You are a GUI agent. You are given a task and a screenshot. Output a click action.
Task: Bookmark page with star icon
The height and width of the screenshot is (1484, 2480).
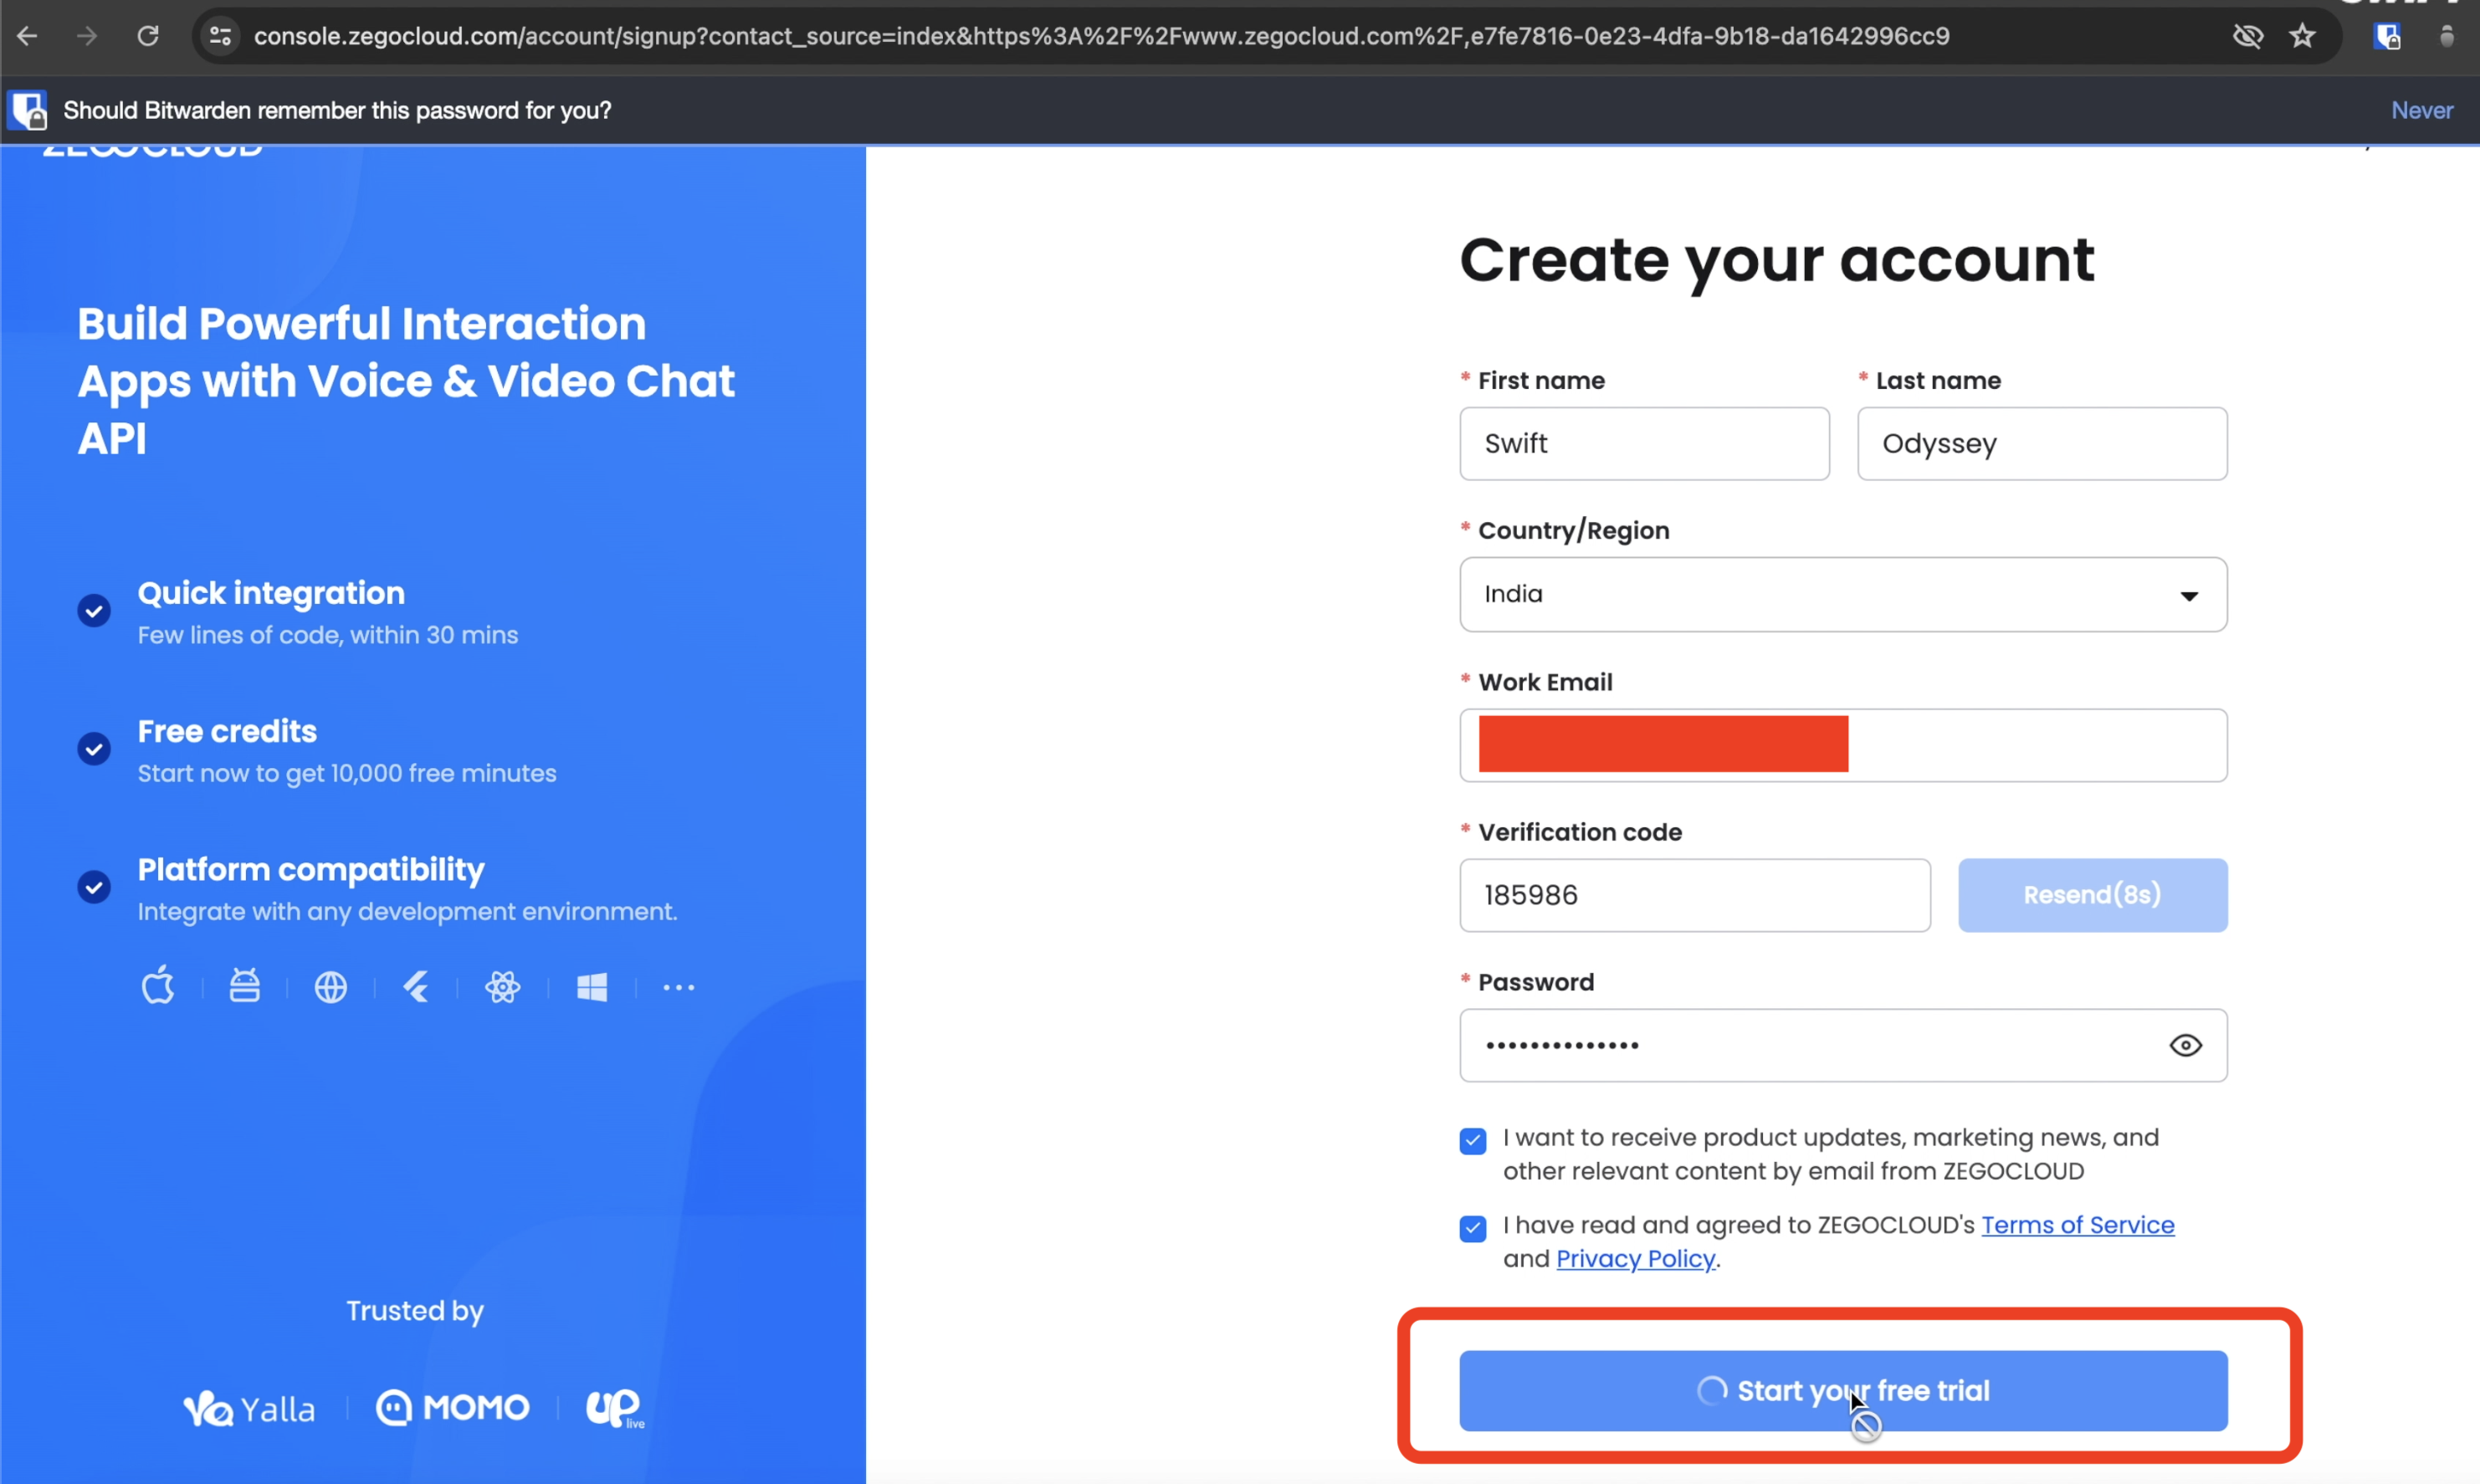coord(2302,36)
